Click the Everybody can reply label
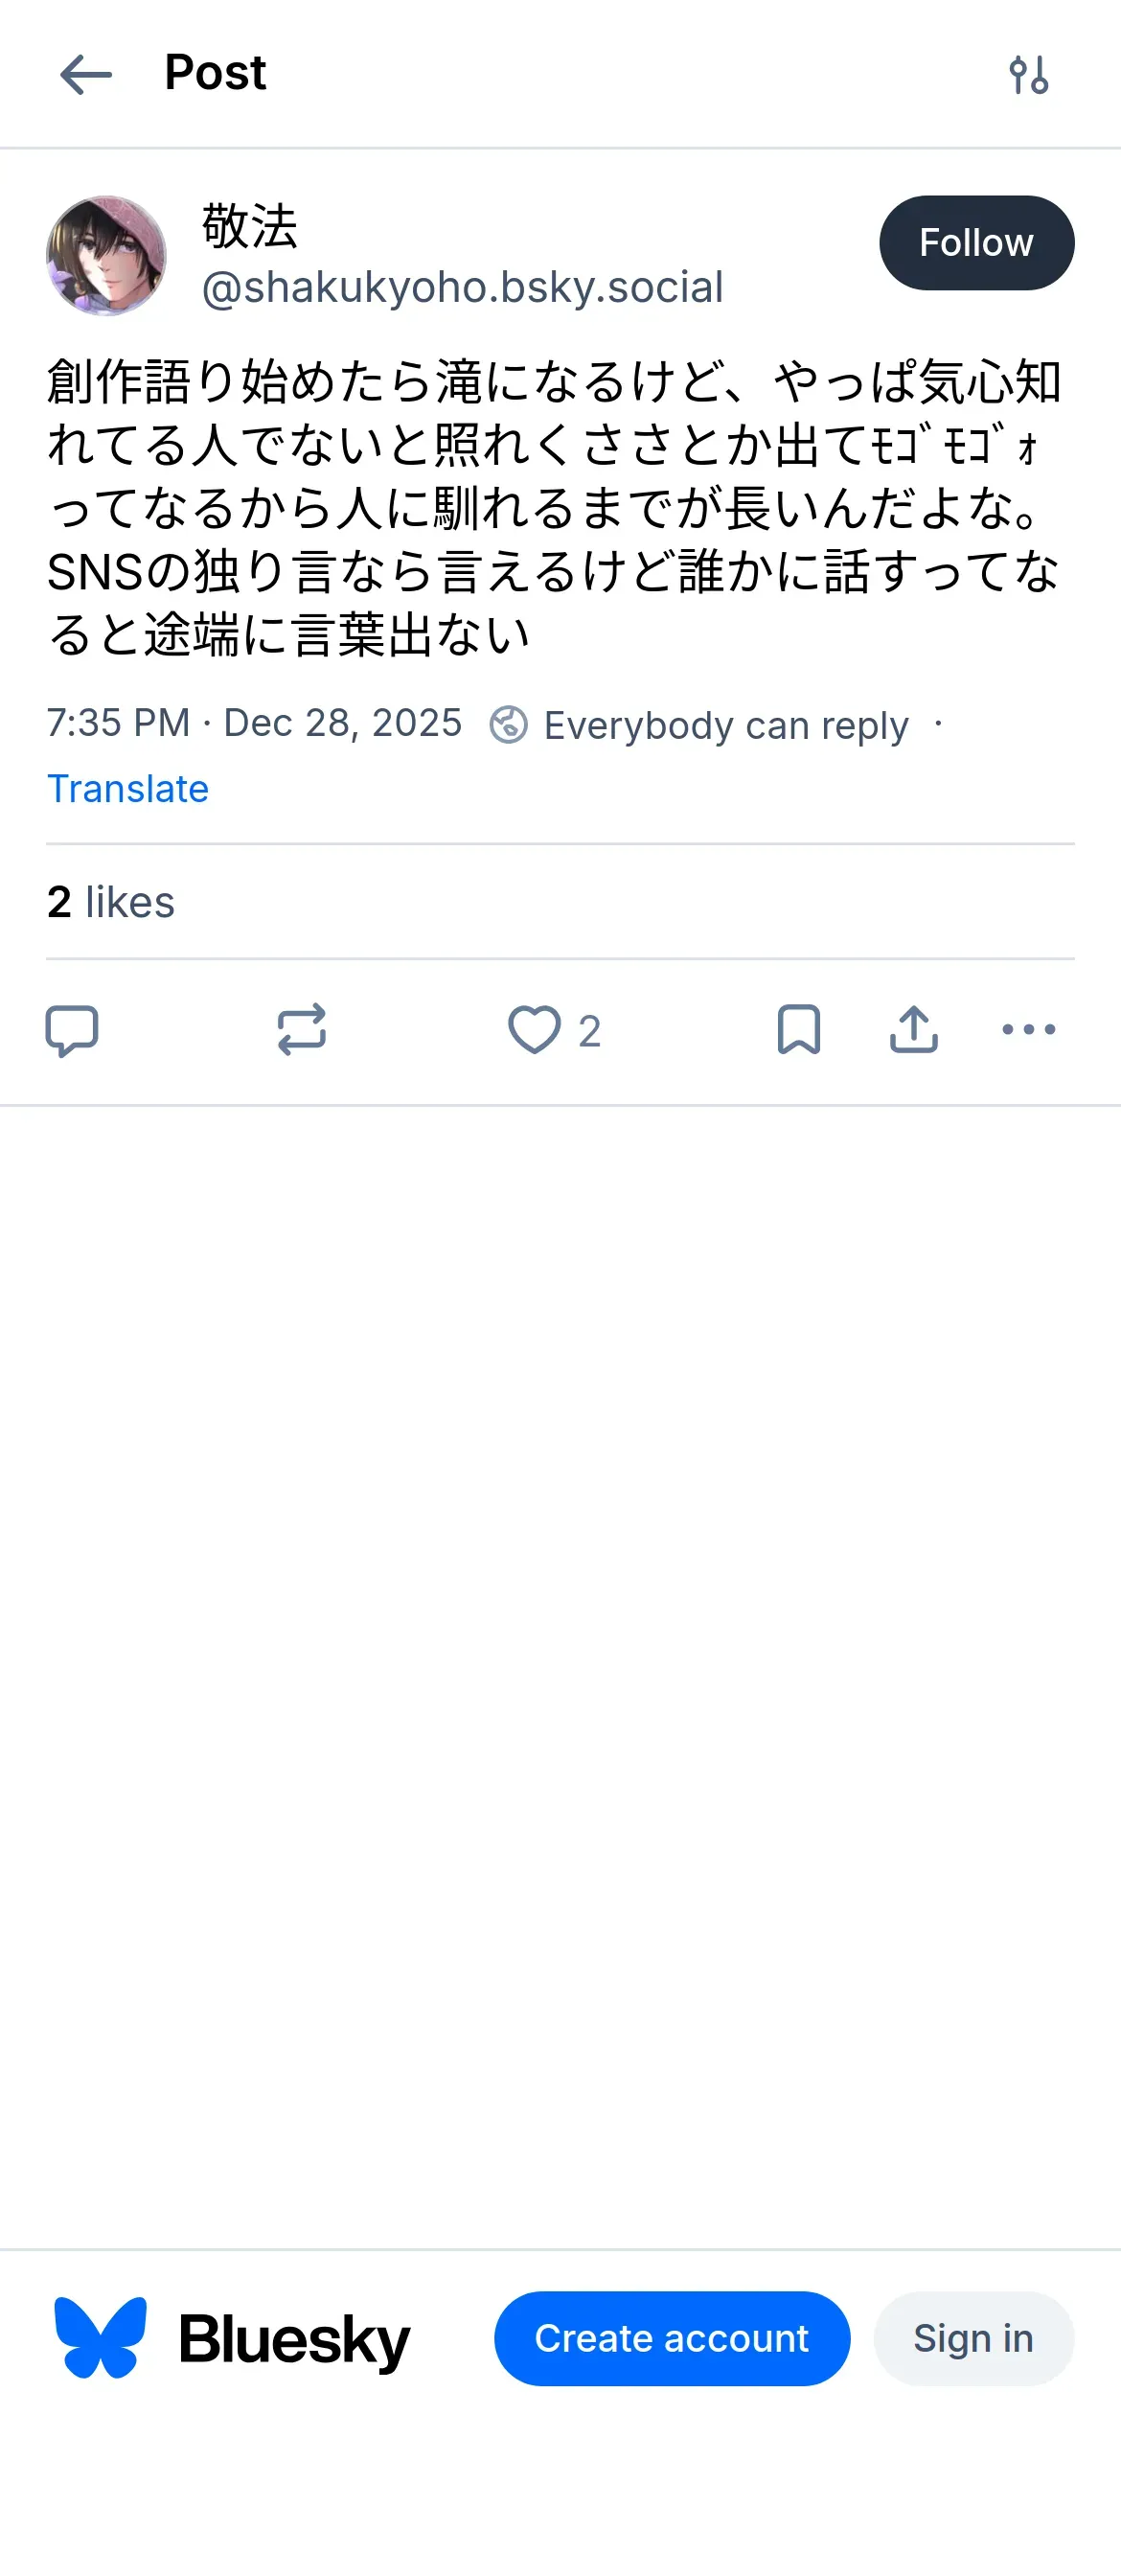The width and height of the screenshot is (1121, 2576). tap(726, 725)
